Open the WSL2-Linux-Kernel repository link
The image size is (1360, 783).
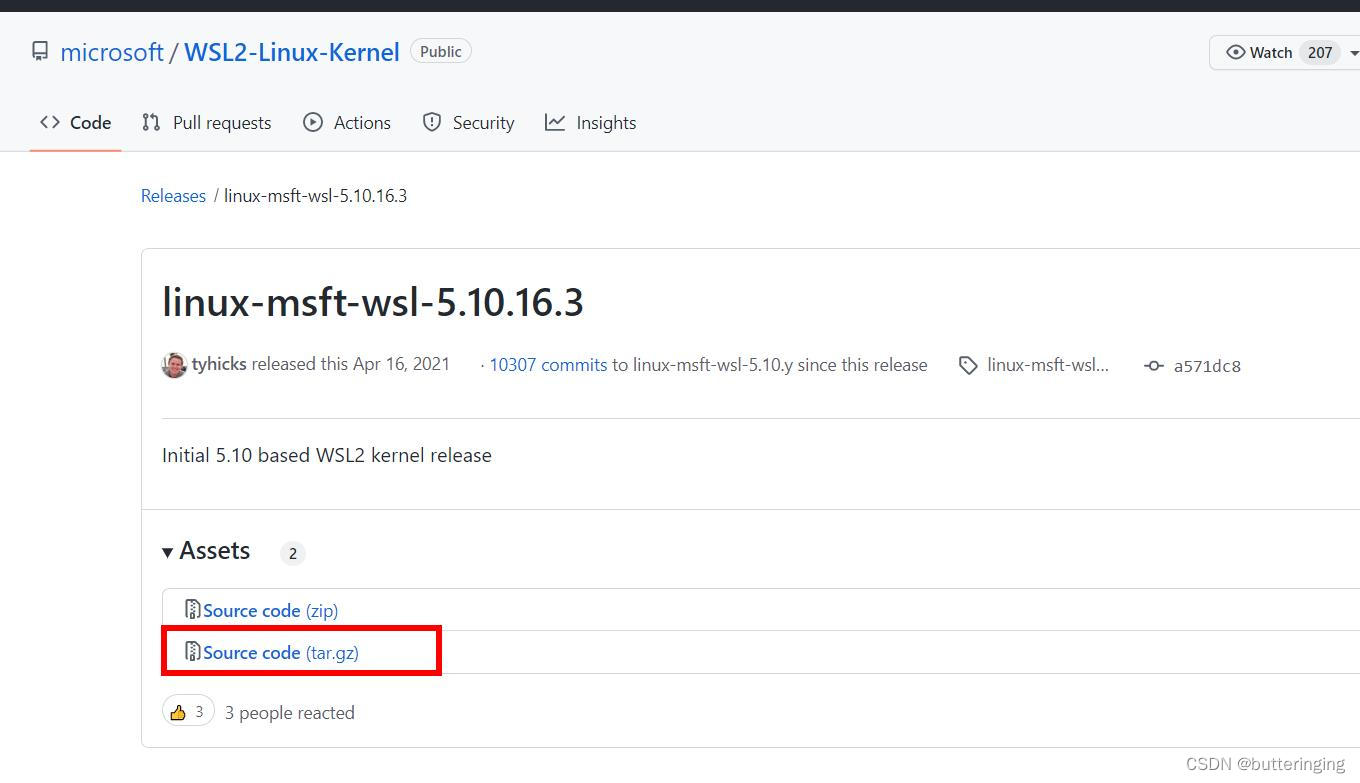click(x=292, y=52)
